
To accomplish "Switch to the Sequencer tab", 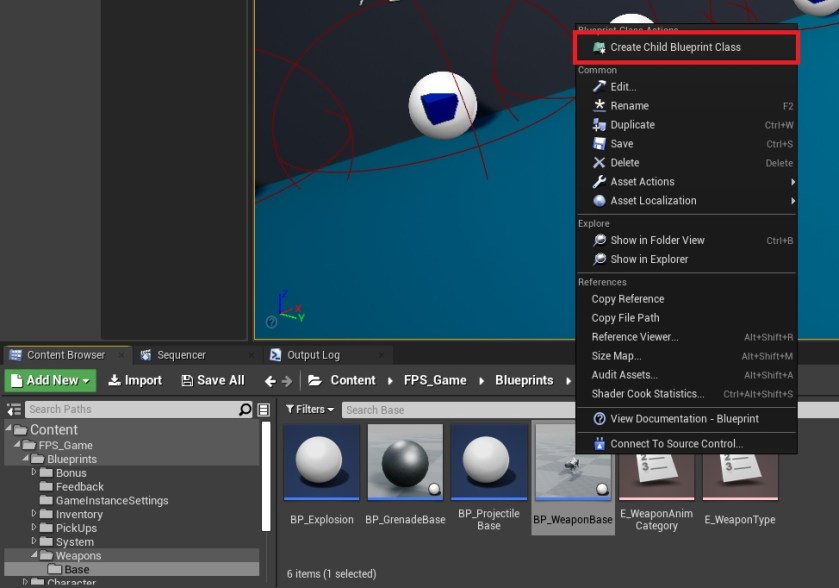I will [180, 355].
